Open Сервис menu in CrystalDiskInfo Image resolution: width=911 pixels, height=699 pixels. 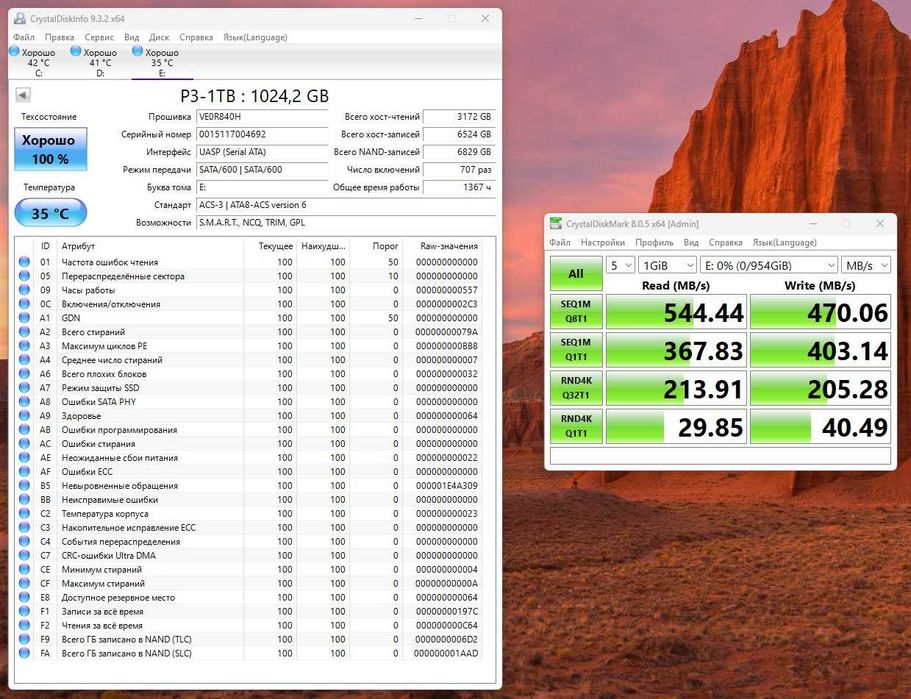(x=99, y=37)
